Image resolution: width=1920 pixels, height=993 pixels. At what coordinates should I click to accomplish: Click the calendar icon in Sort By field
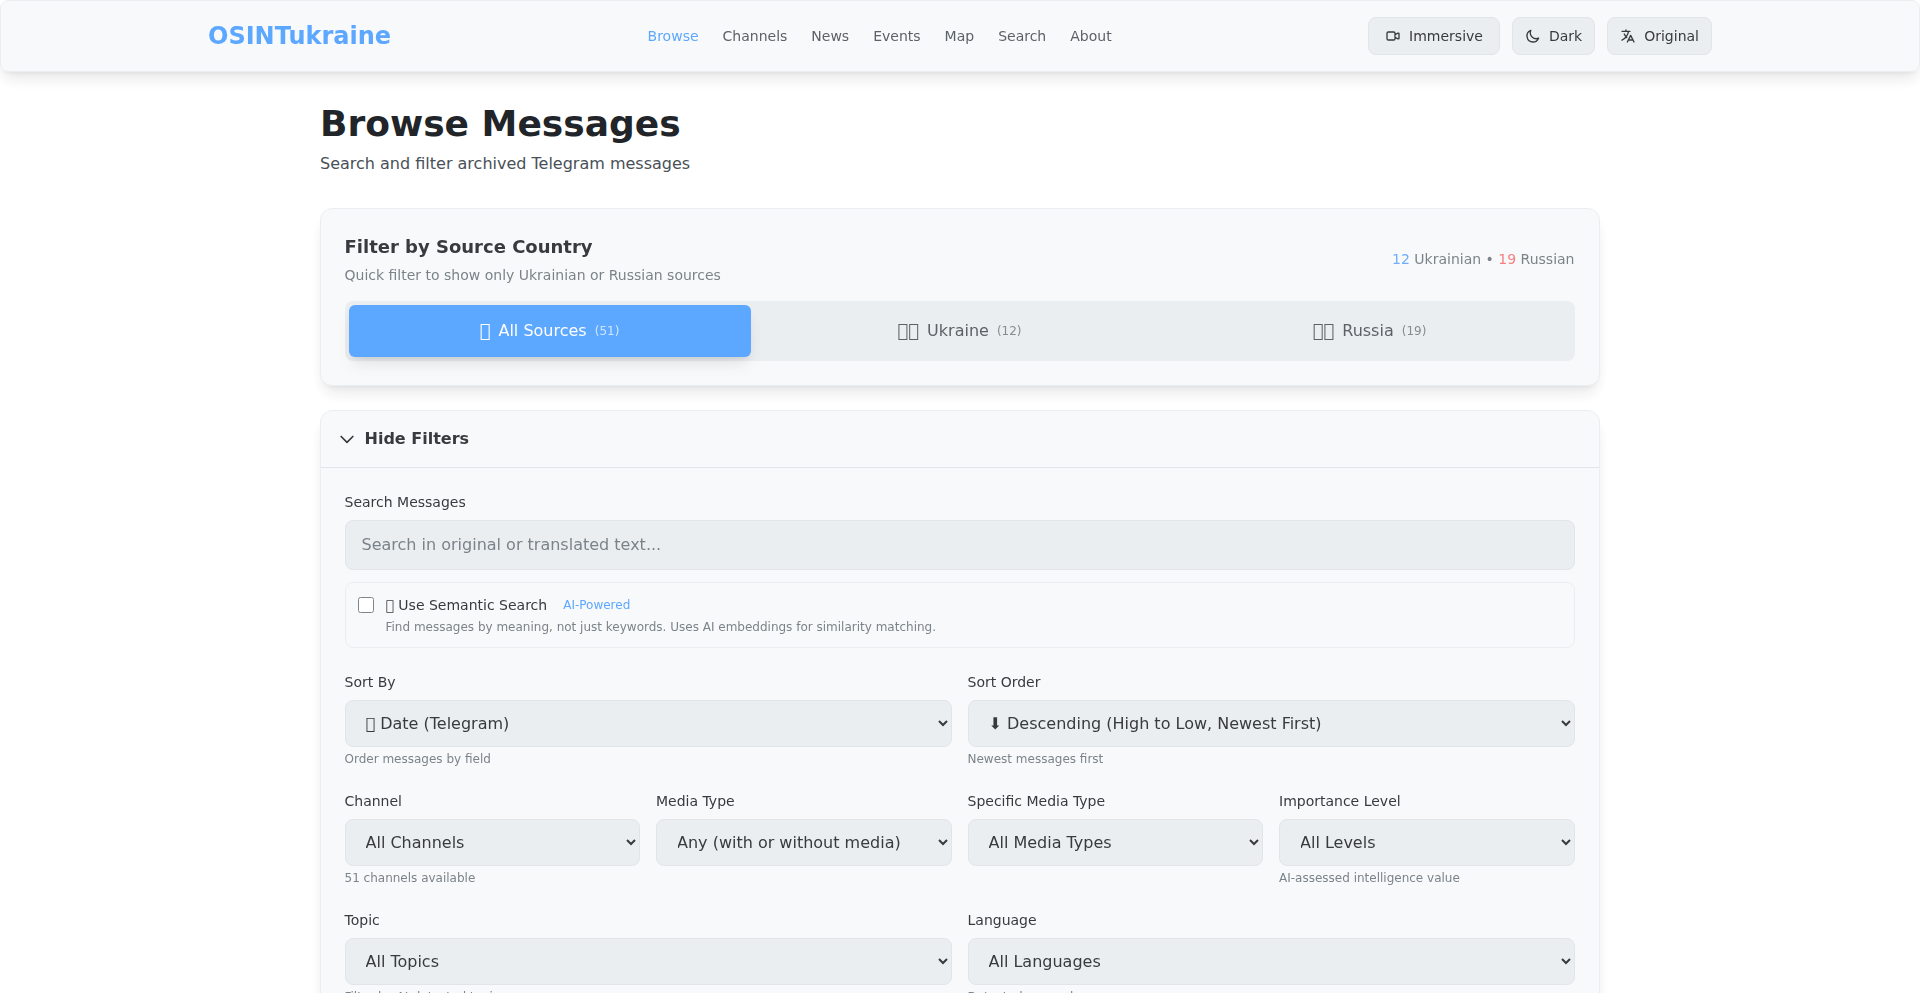click(369, 723)
